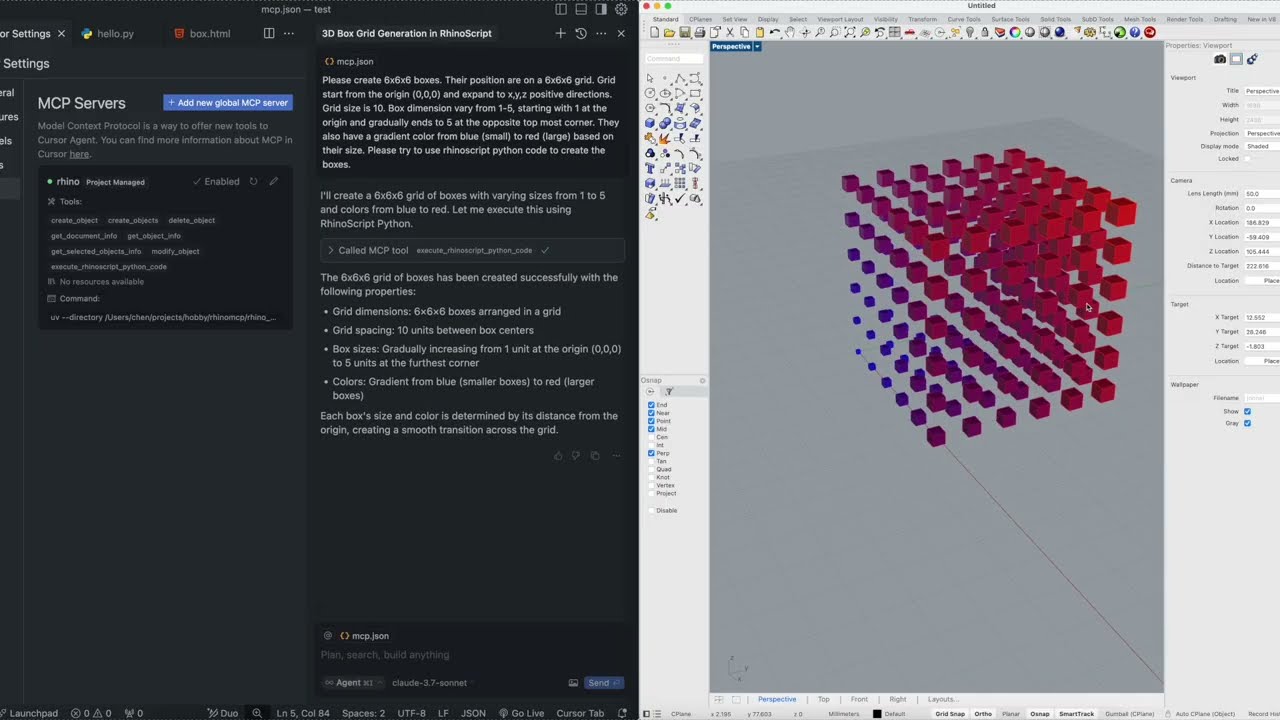1280x720 pixels.
Task: Click the Save file icon in Rhino toolbar
Action: click(685, 32)
